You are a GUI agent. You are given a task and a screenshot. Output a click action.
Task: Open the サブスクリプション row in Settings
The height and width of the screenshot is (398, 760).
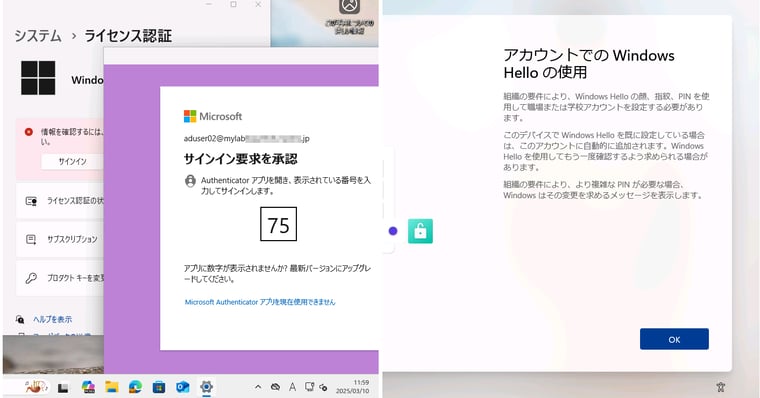(x=60, y=239)
